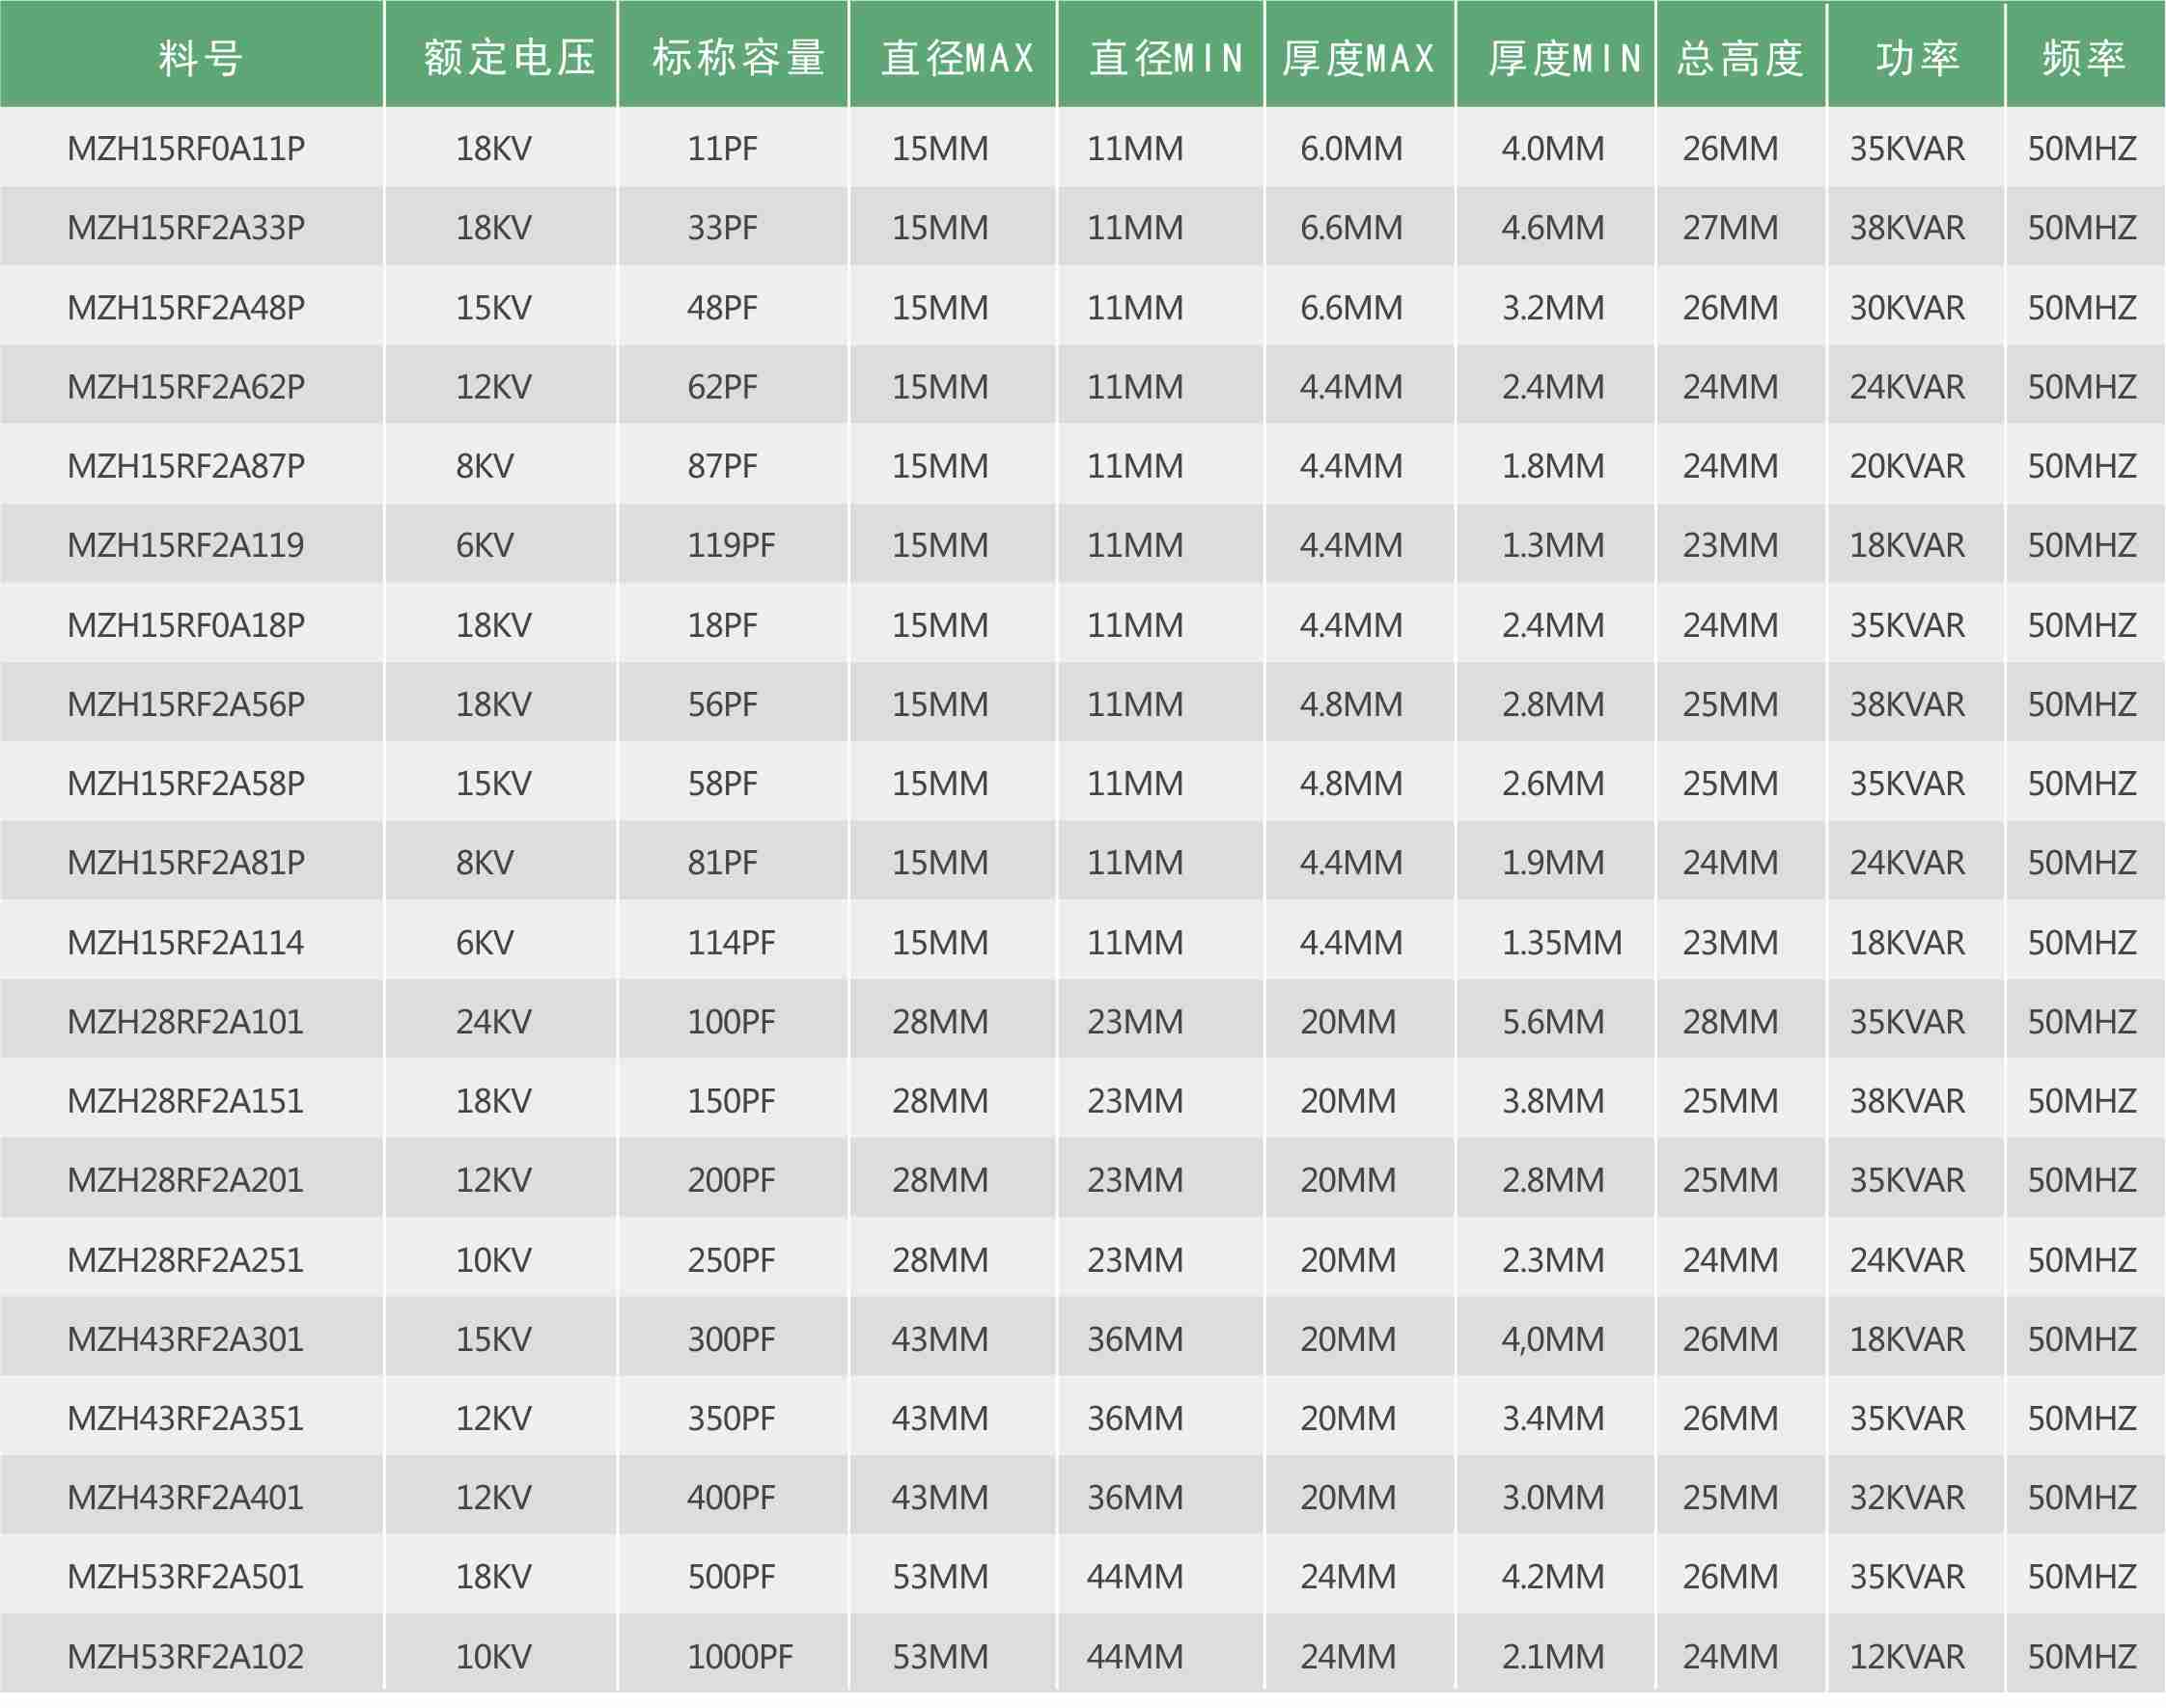2166x1708 pixels.
Task: Select part number MZH15RF2A33P
Action: 186,227
